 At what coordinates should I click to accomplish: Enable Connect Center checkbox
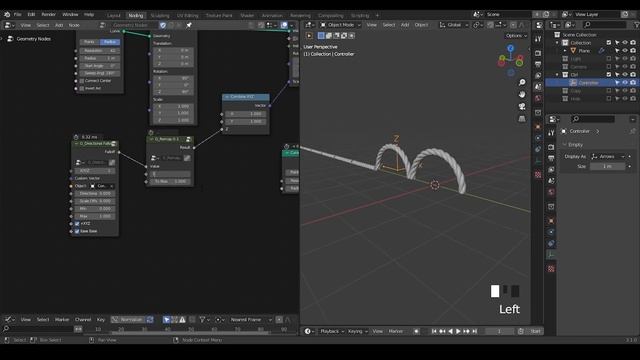coord(82,81)
